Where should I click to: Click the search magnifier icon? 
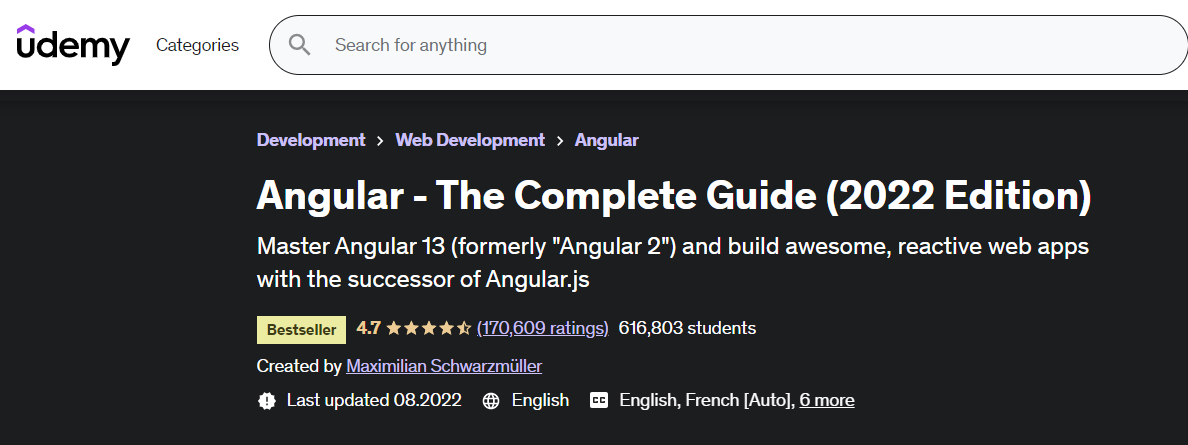(299, 45)
